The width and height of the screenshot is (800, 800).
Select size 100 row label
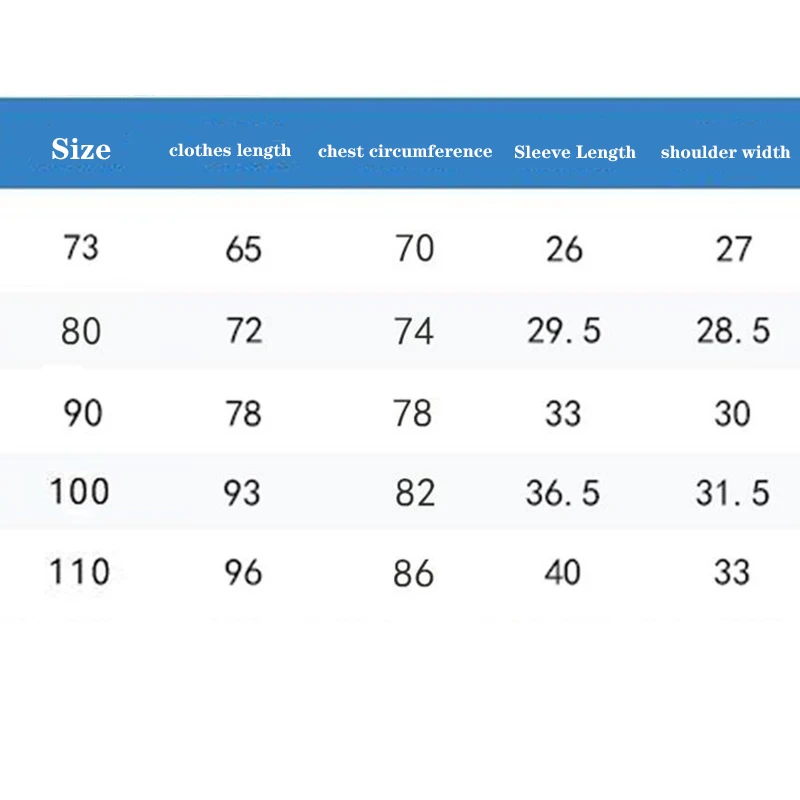coord(79,491)
